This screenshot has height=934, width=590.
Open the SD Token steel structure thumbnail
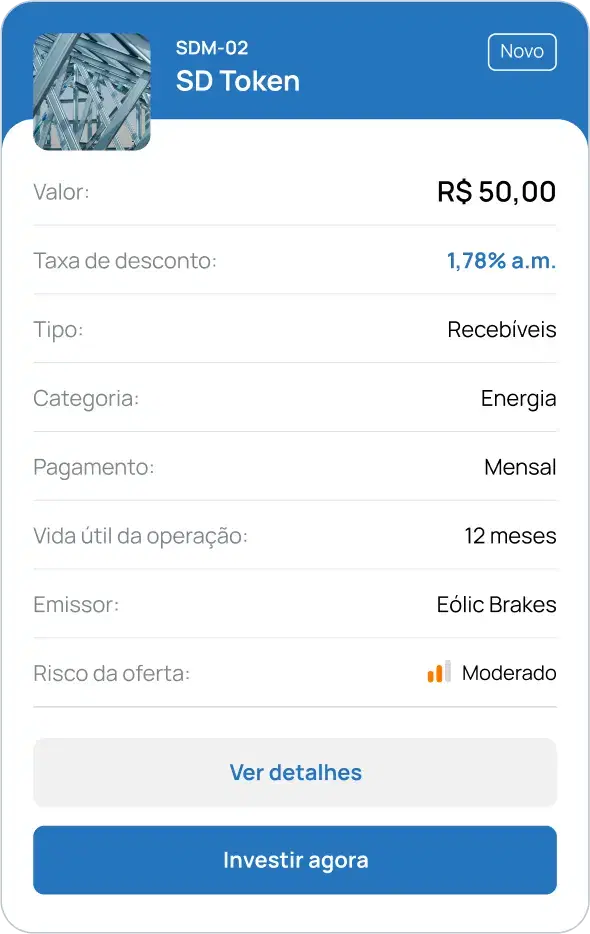tap(92, 91)
